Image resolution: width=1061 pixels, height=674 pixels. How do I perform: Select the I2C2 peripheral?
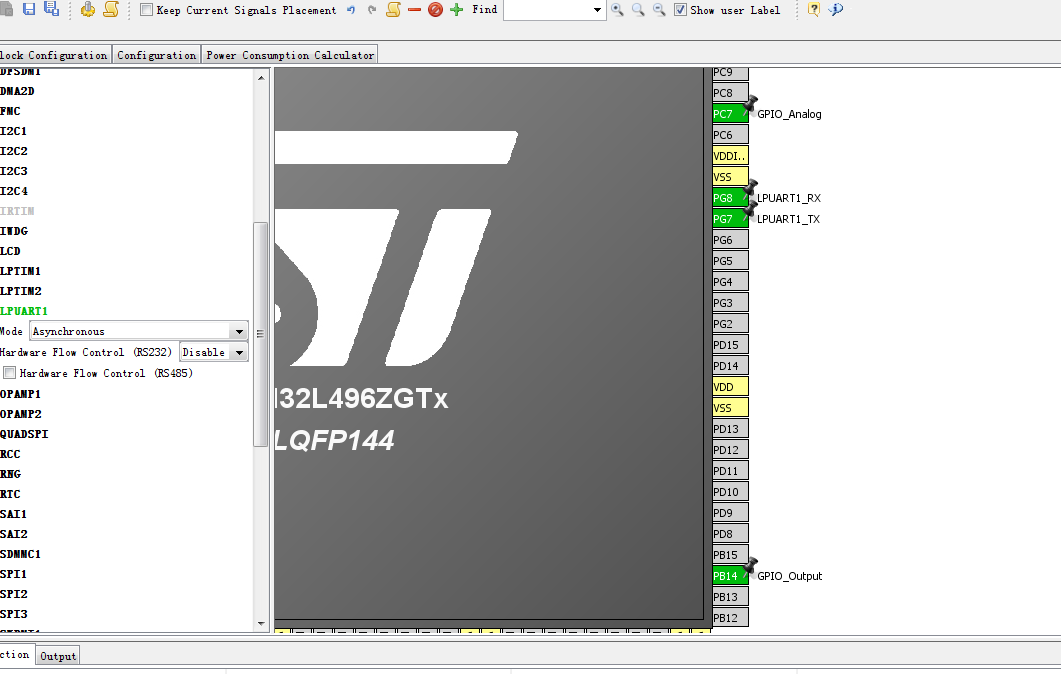click(x=14, y=151)
